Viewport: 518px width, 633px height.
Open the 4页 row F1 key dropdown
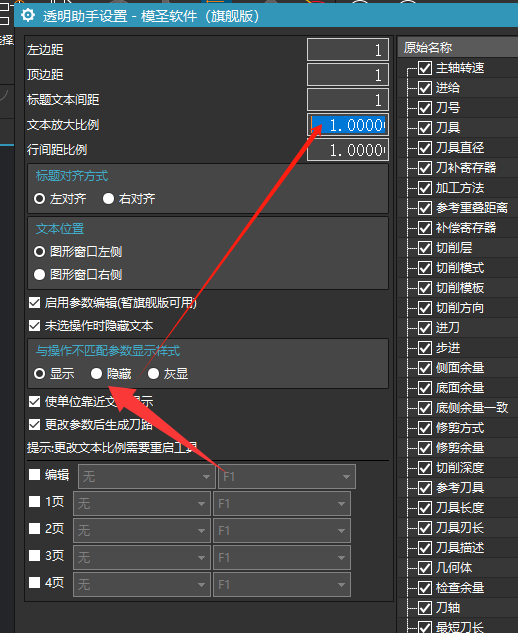click(x=282, y=584)
